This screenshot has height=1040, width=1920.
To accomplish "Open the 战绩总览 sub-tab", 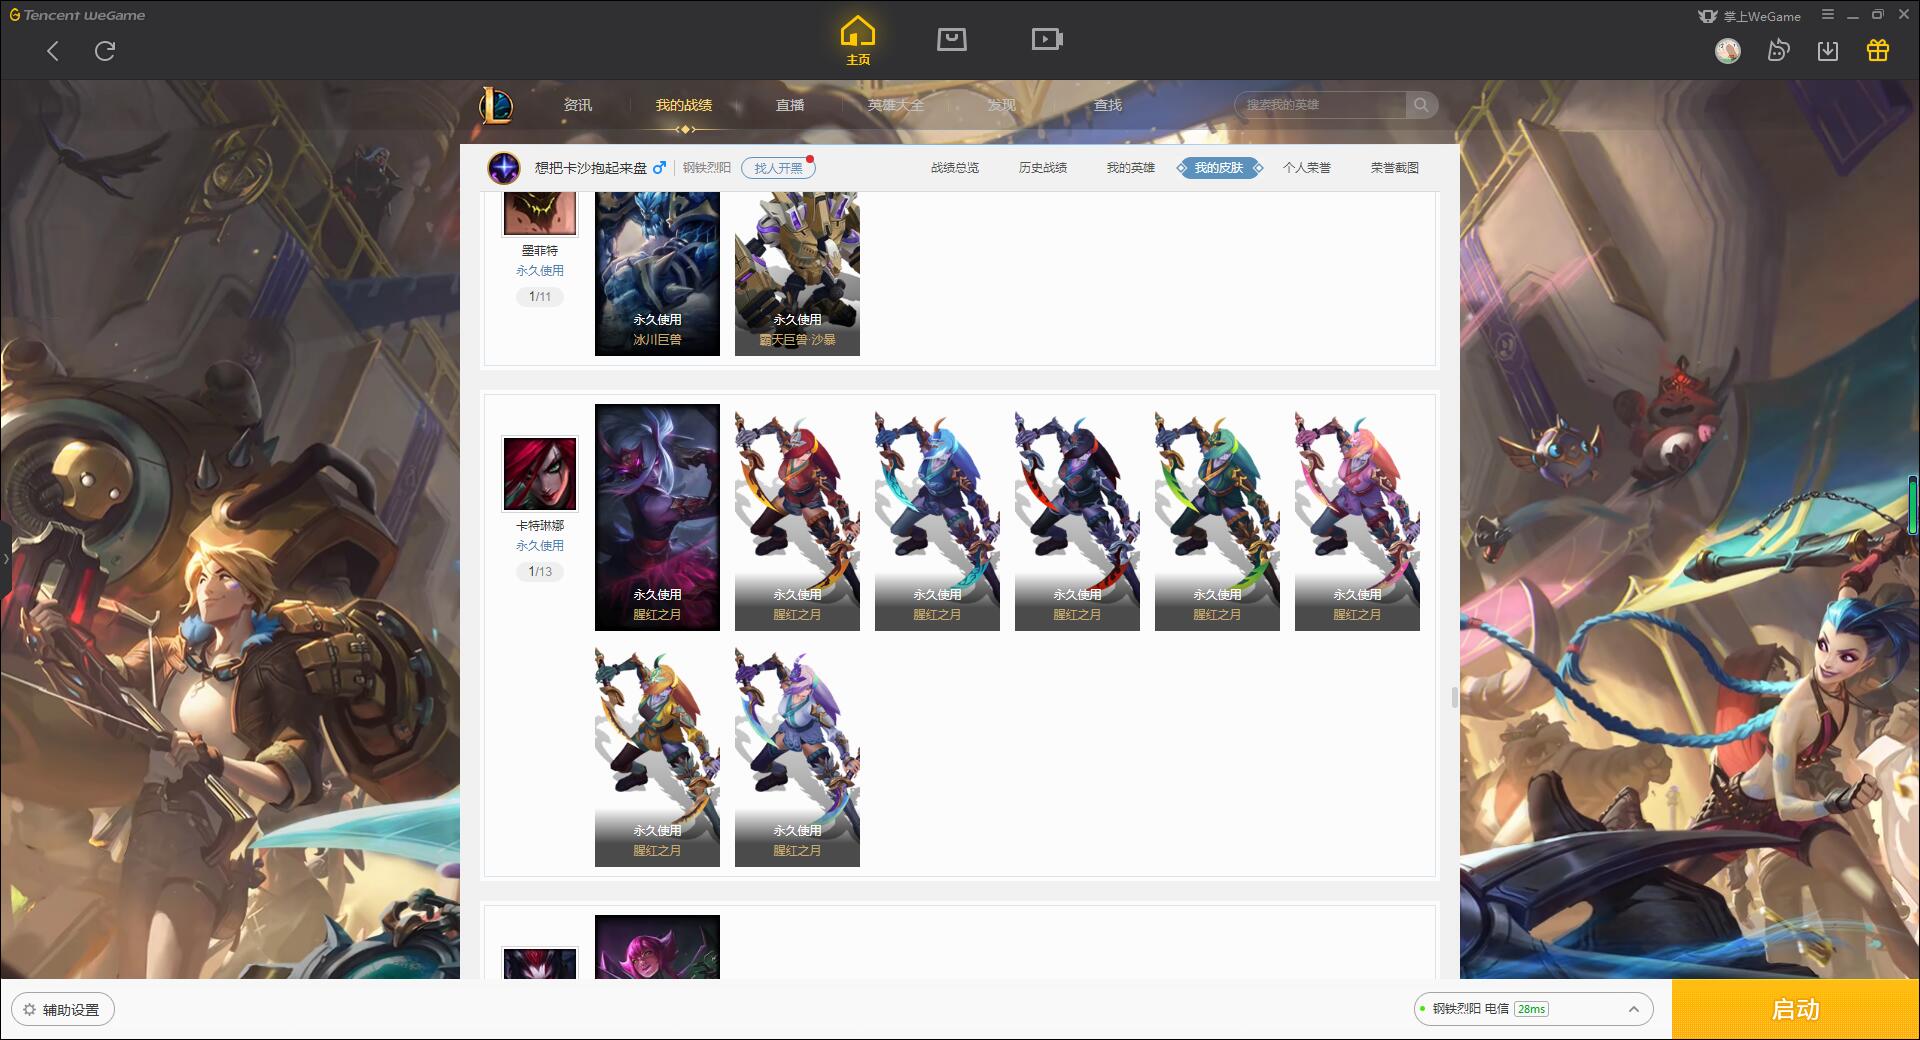I will tap(955, 168).
